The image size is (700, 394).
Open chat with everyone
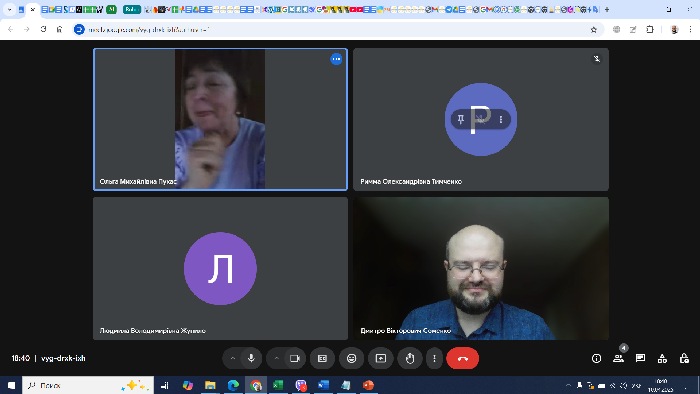pyautogui.click(x=640, y=358)
